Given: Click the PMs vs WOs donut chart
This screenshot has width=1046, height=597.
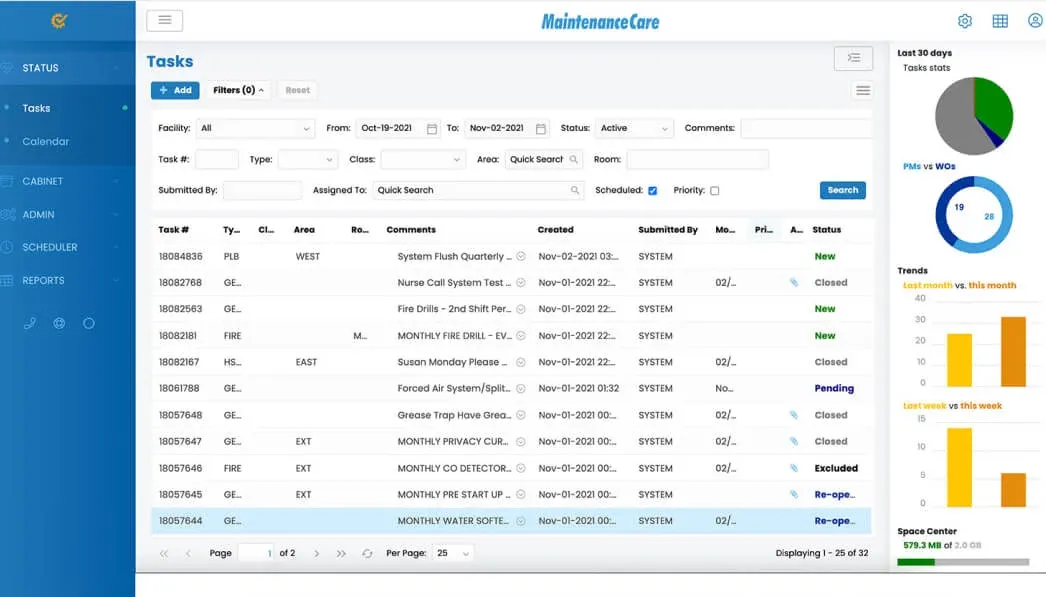Looking at the screenshot, I should click(974, 215).
